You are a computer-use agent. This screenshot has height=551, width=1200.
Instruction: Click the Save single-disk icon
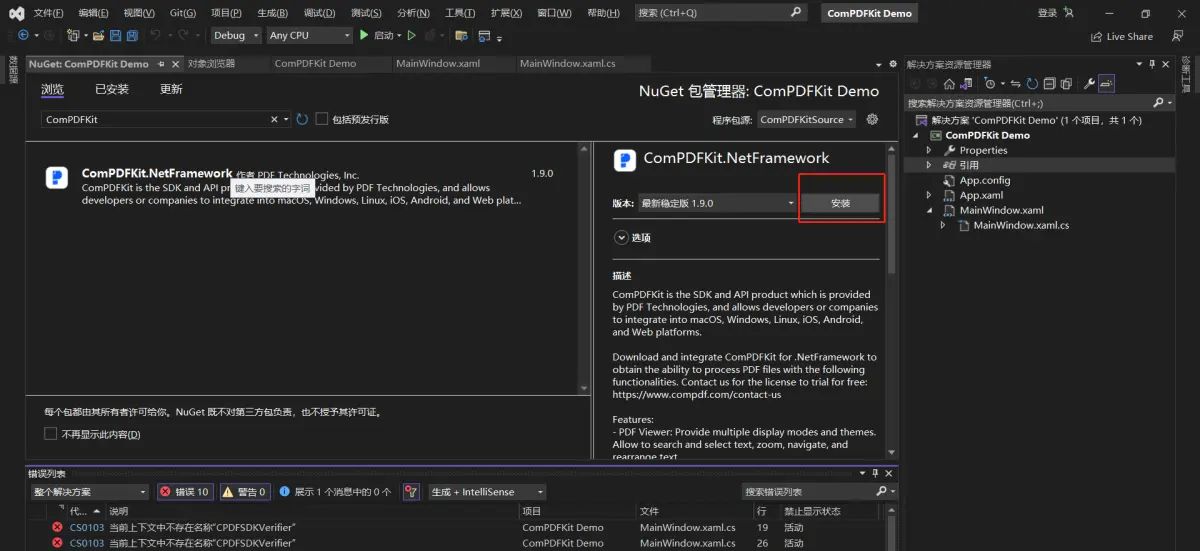pos(115,35)
